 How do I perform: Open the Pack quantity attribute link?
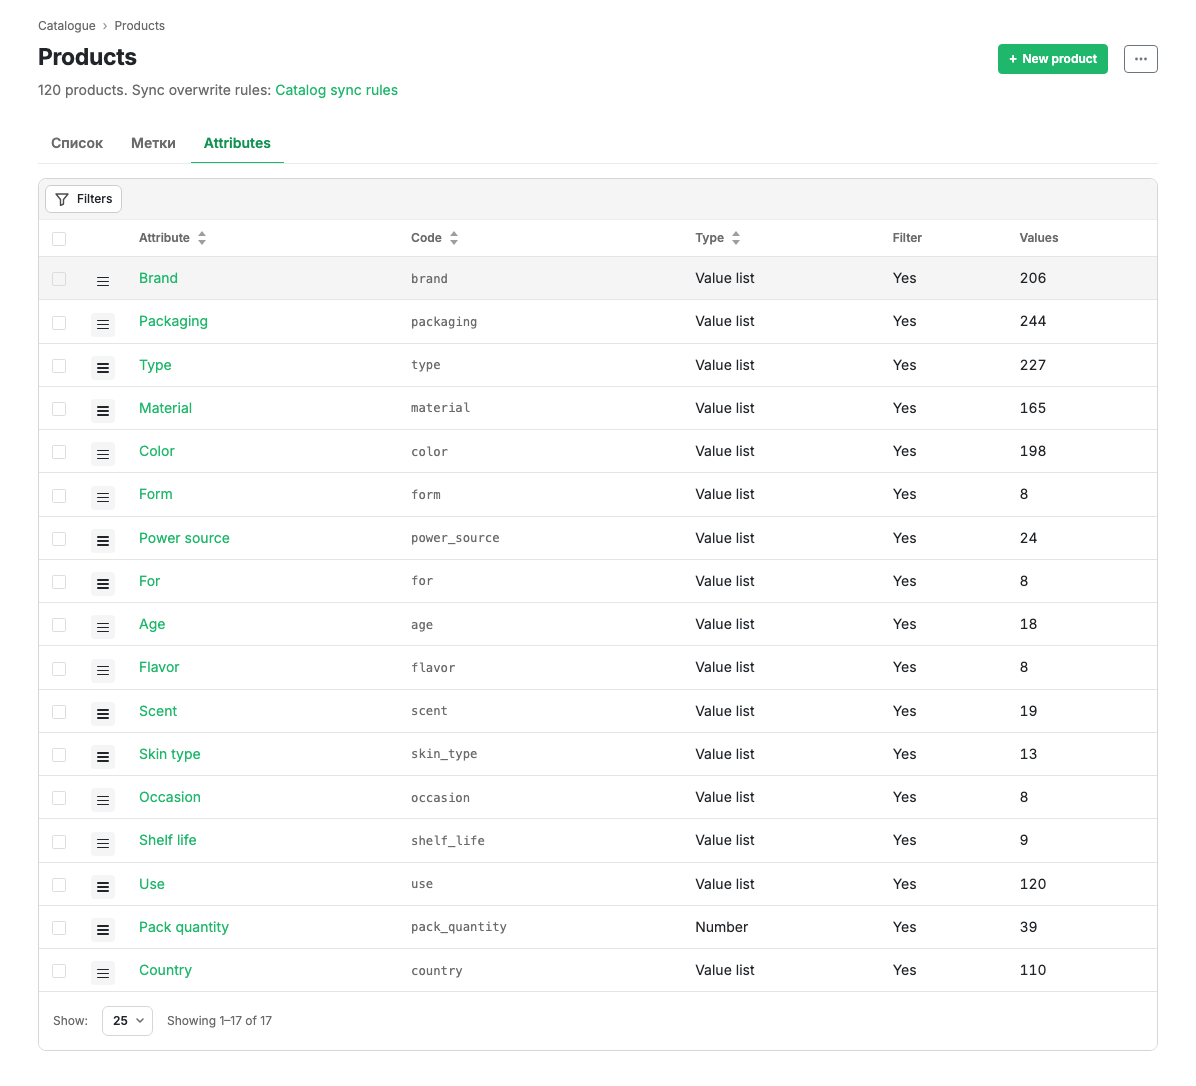click(184, 927)
